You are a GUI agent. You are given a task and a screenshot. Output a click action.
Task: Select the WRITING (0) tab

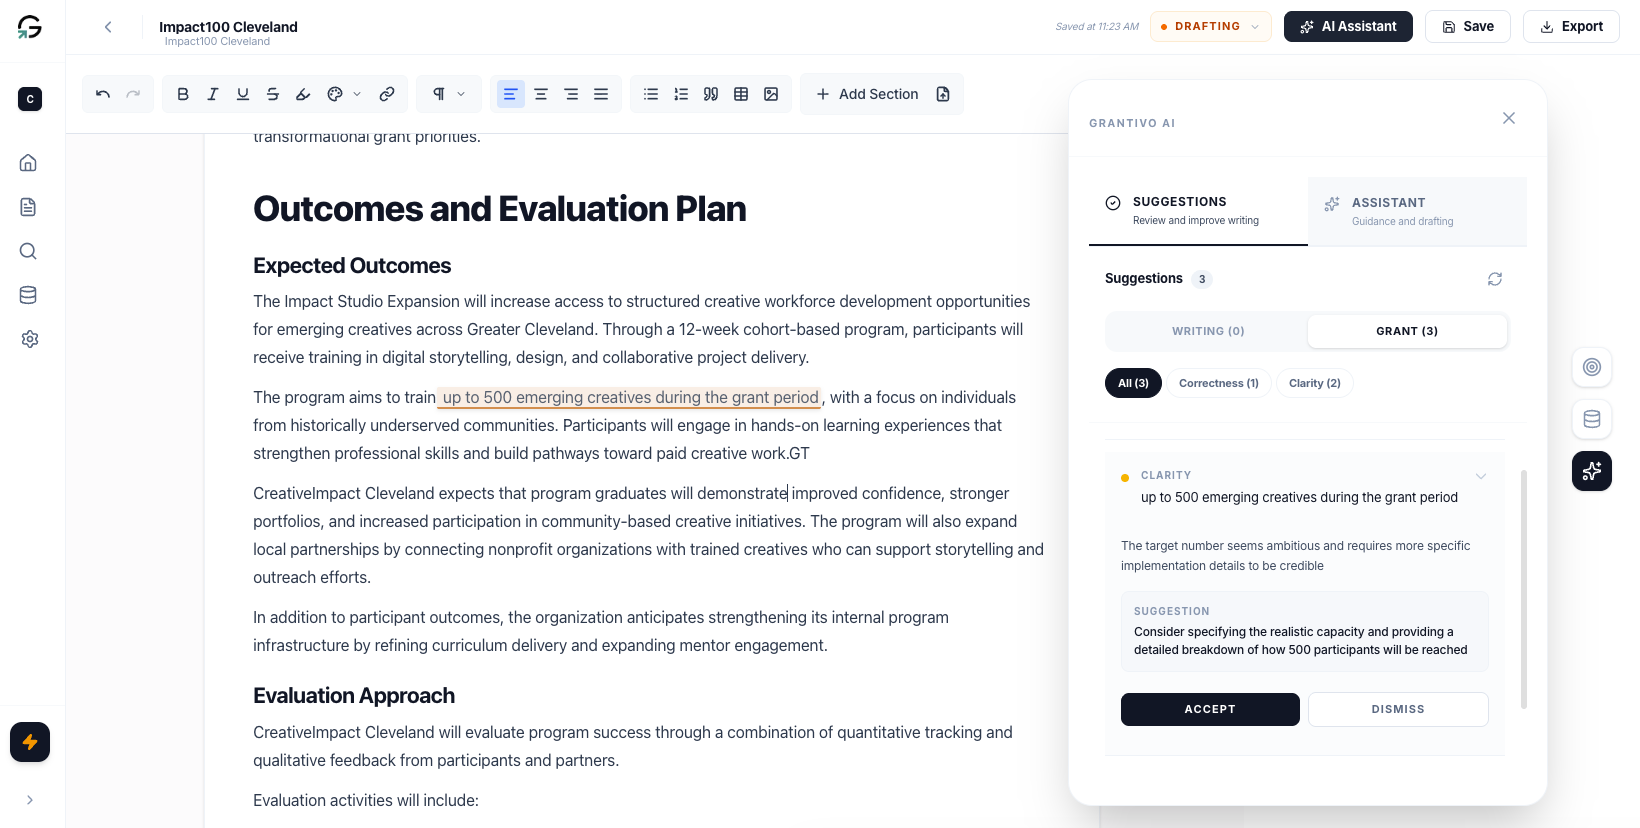click(x=1207, y=331)
